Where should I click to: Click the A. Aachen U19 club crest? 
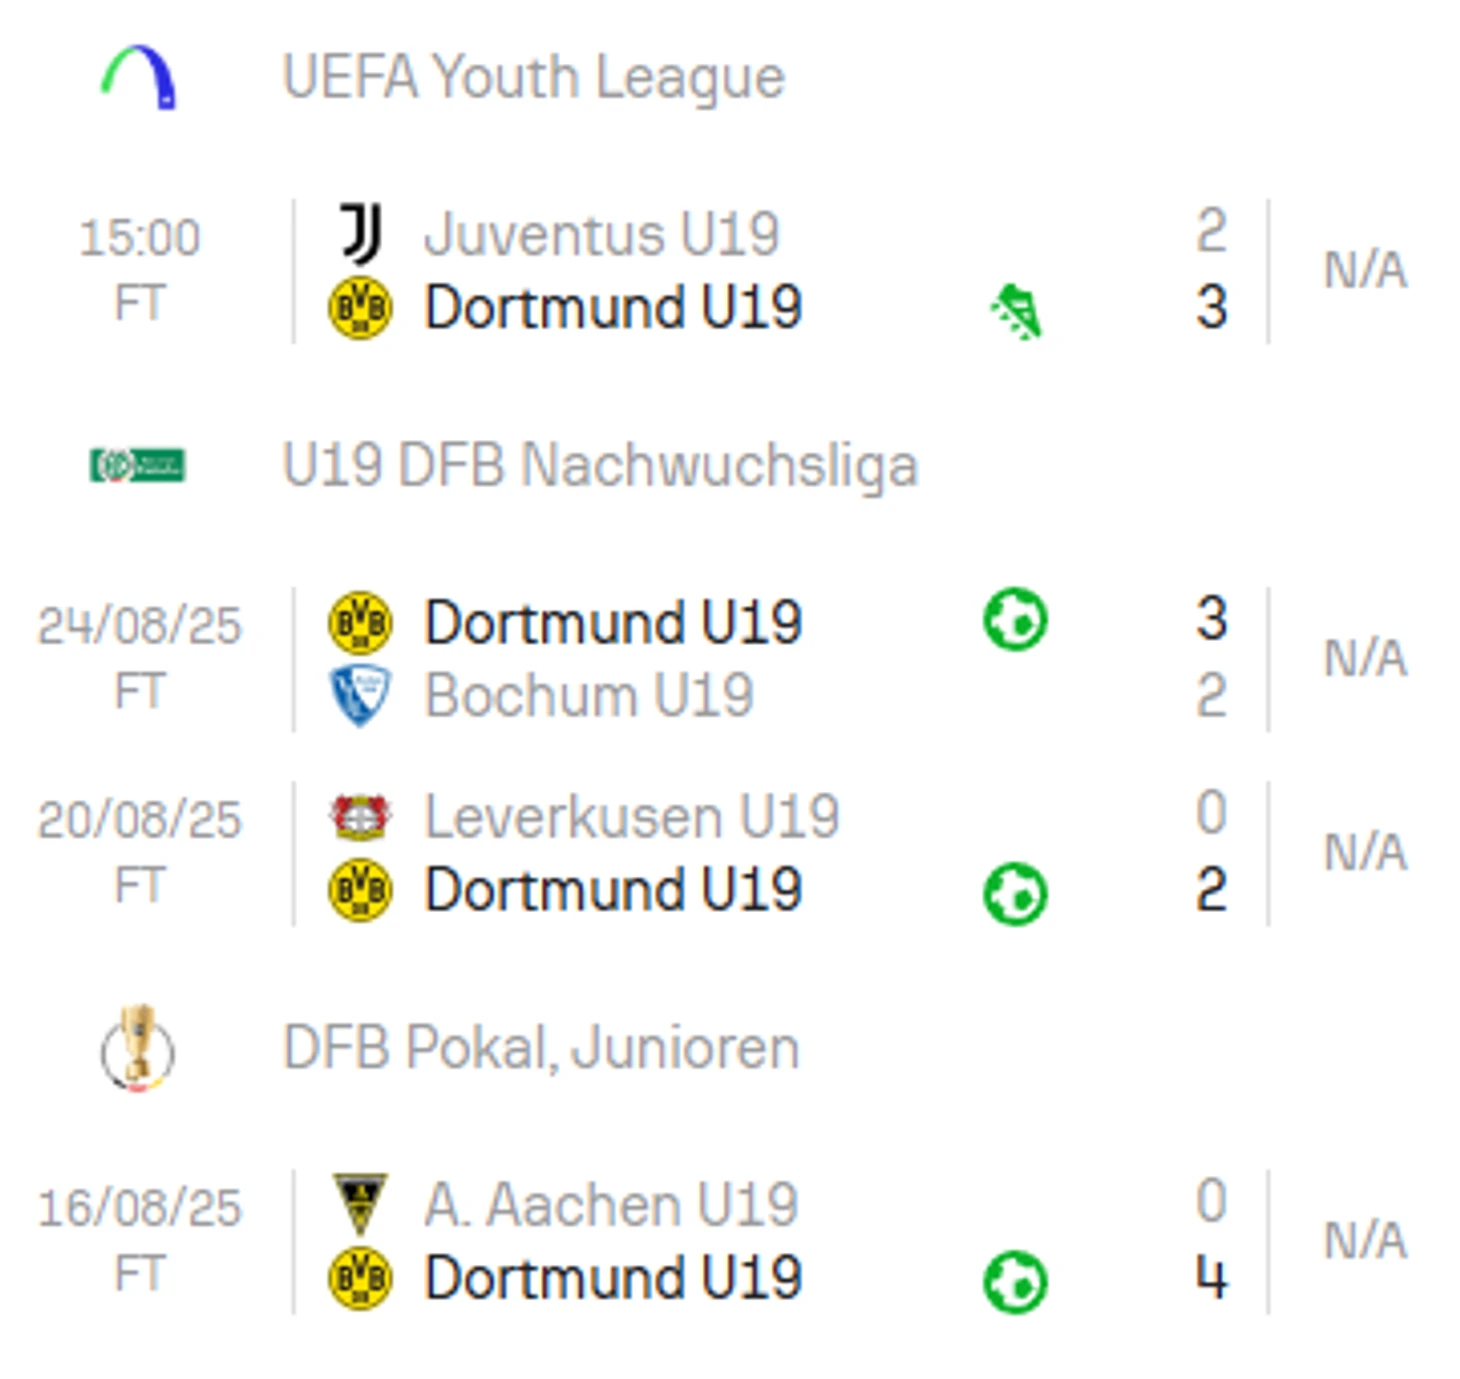coord(360,1204)
